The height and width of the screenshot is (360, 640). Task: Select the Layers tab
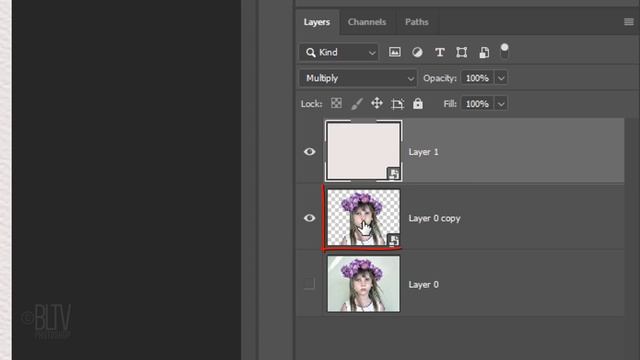coord(317,22)
